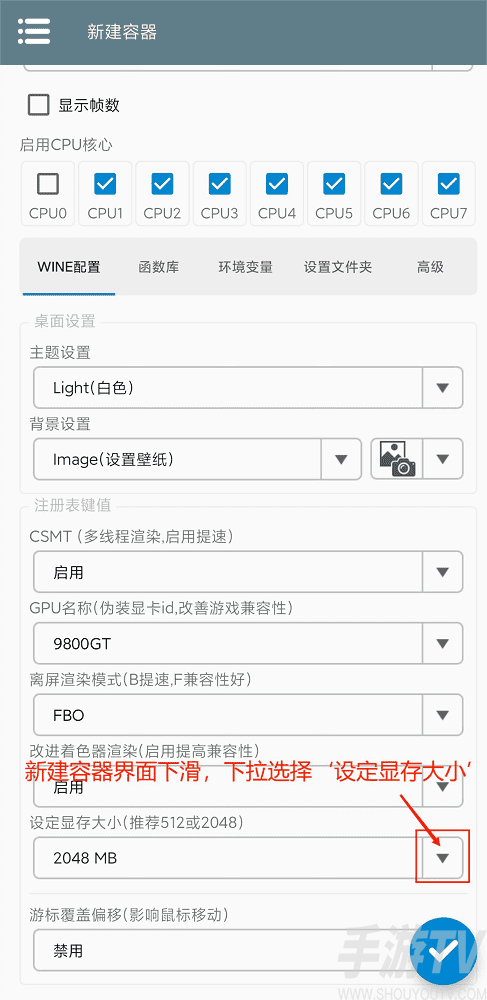Go to the 高级 tab
Image resolution: width=487 pixels, height=1000 pixels.
(430, 267)
